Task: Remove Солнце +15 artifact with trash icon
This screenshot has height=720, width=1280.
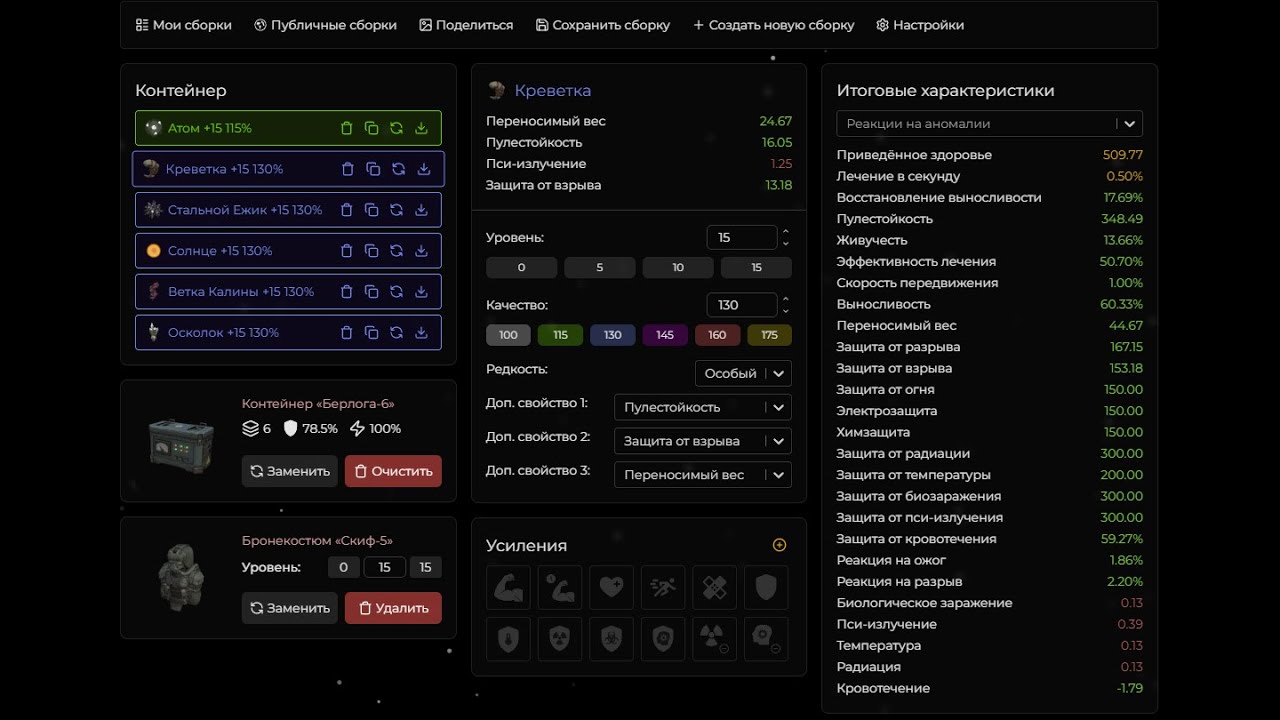Action: [x=347, y=251]
